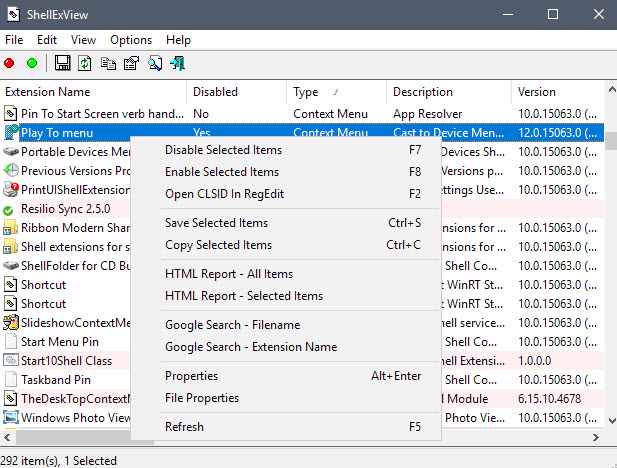Click the Resilio Sync green check icon

[8, 211]
